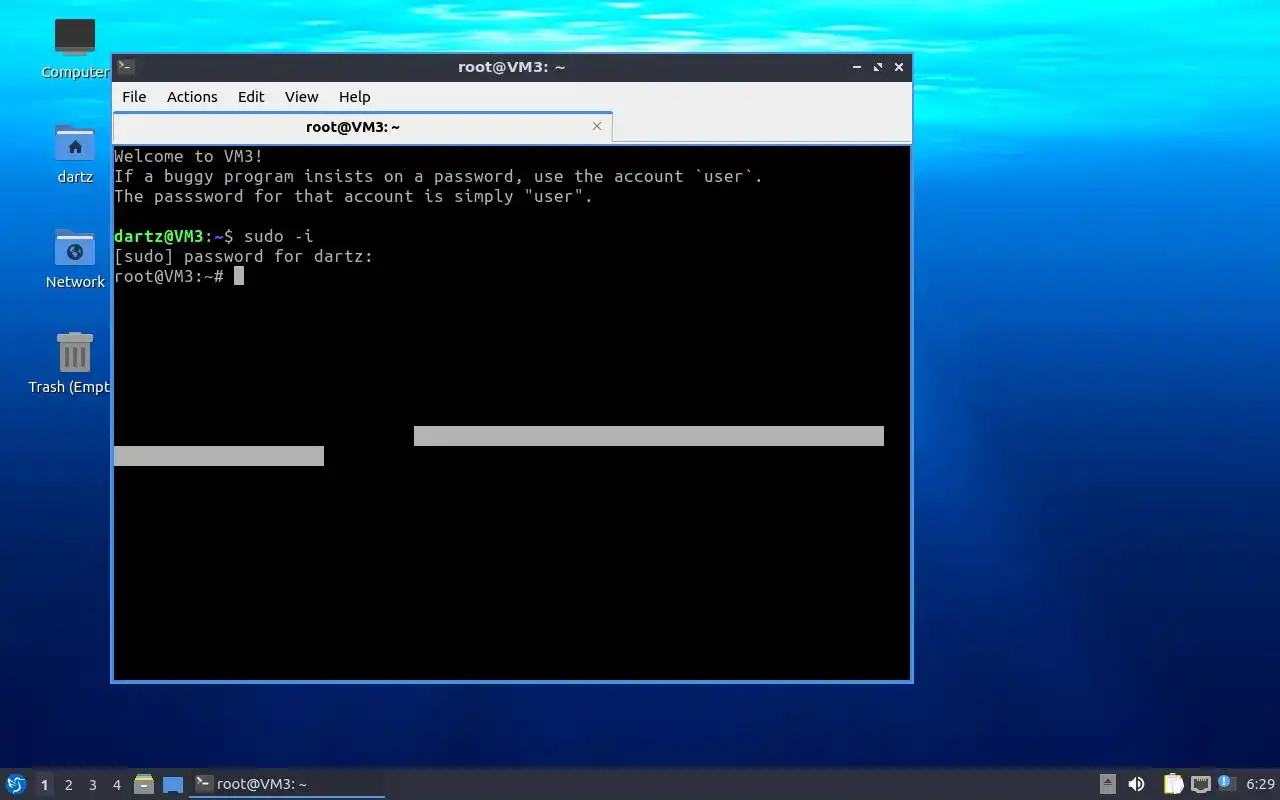The image size is (1280, 800).
Task: Open the wired network tray icon
Action: click(1201, 784)
